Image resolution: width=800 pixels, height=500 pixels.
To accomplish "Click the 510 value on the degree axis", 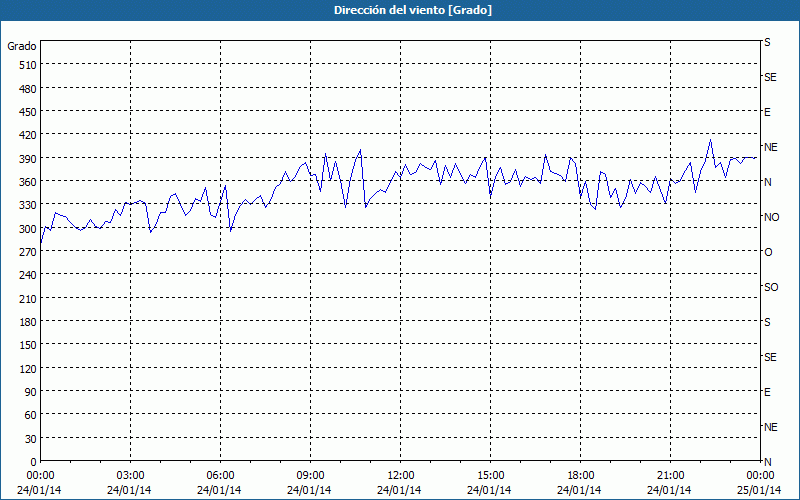I will click(28, 65).
